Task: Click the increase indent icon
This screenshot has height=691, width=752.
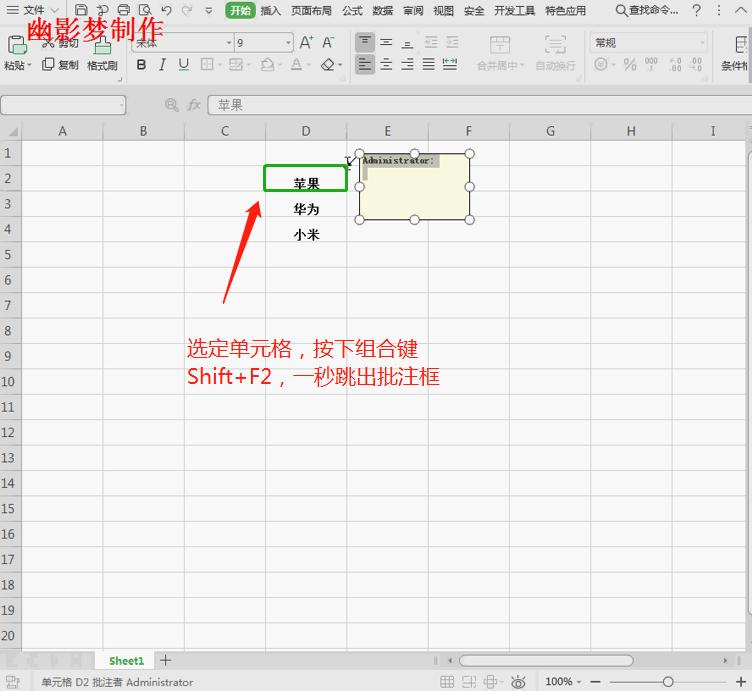Action: pyautogui.click(x=452, y=43)
